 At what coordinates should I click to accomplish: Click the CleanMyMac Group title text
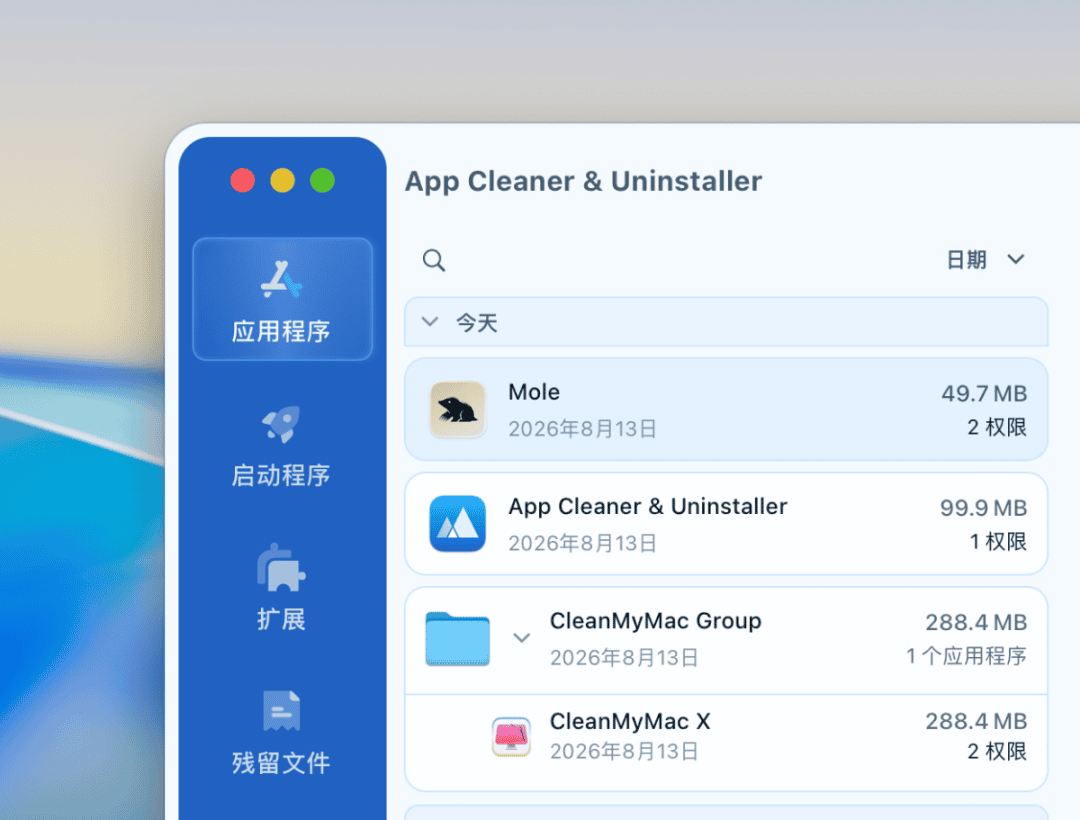click(x=656, y=620)
